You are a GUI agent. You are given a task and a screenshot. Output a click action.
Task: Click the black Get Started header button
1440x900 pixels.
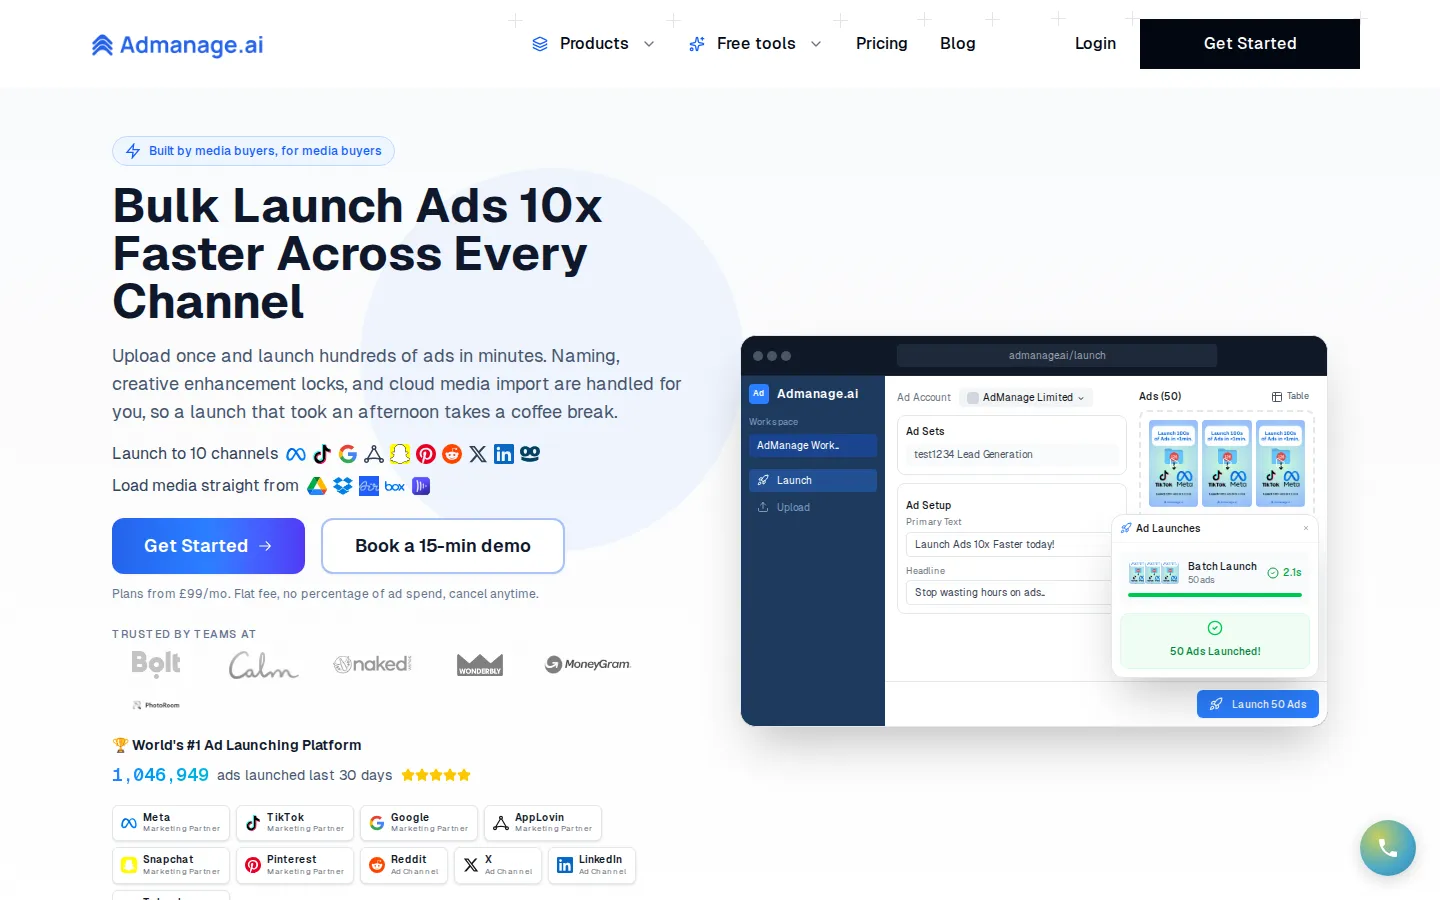[x=1250, y=44]
